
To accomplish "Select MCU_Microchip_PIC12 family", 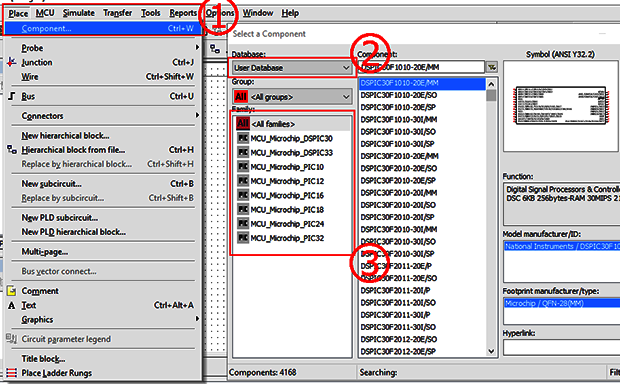I will click(x=292, y=181).
